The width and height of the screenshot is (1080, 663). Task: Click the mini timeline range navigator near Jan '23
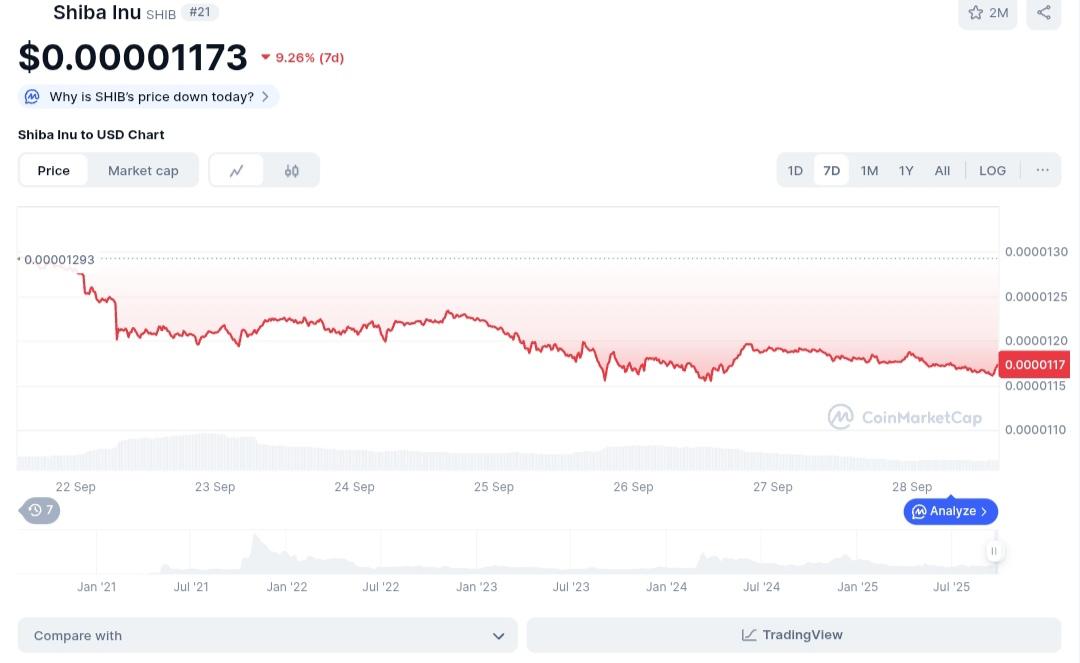click(476, 552)
